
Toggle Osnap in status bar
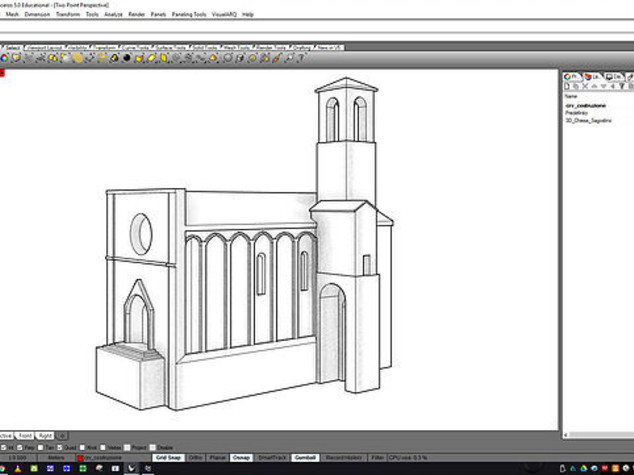click(x=241, y=458)
